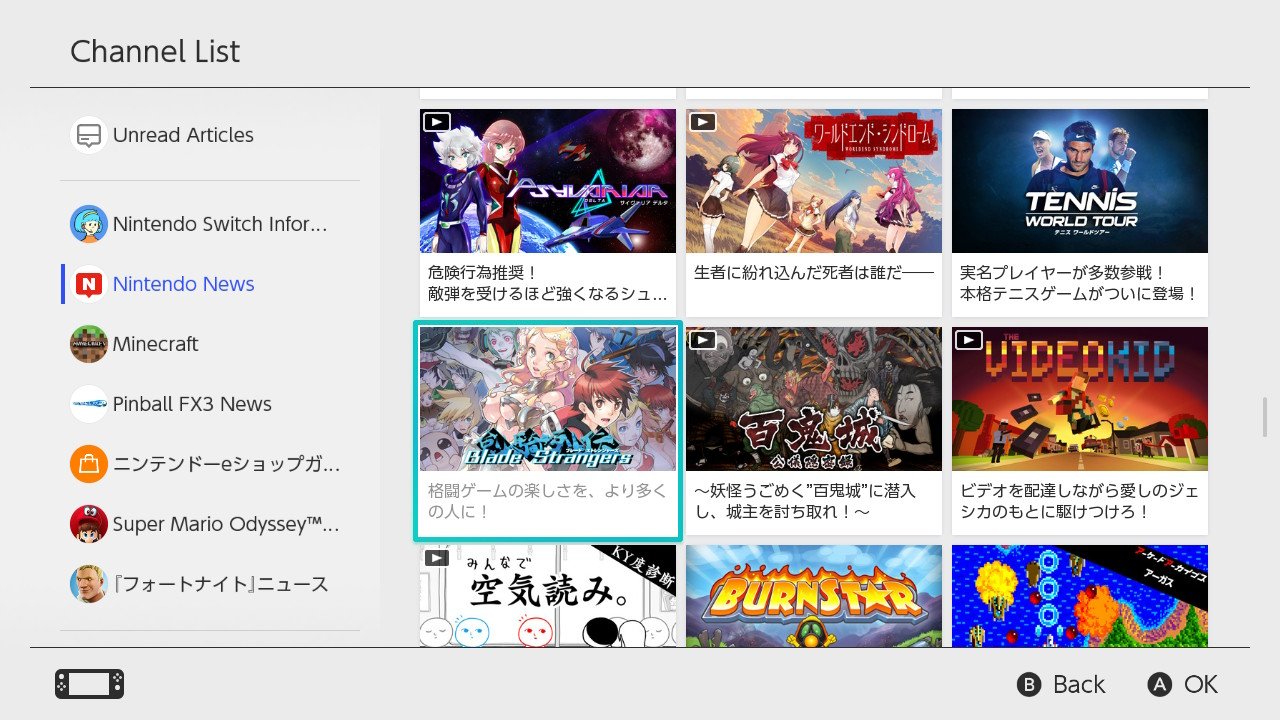Click video badge on 空気読み thumbnail
The image size is (1280, 720).
tap(437, 557)
